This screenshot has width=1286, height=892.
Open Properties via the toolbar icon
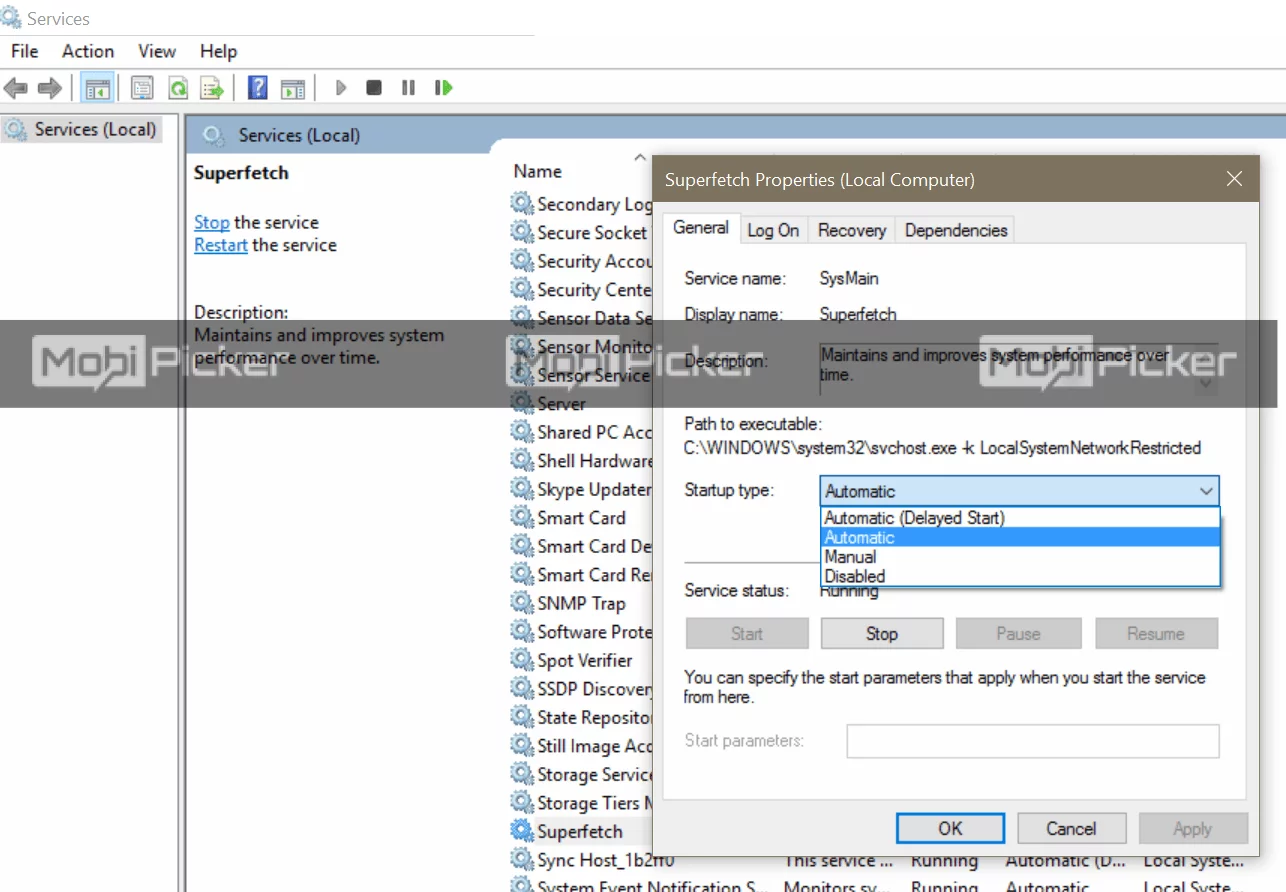pyautogui.click(x=143, y=88)
